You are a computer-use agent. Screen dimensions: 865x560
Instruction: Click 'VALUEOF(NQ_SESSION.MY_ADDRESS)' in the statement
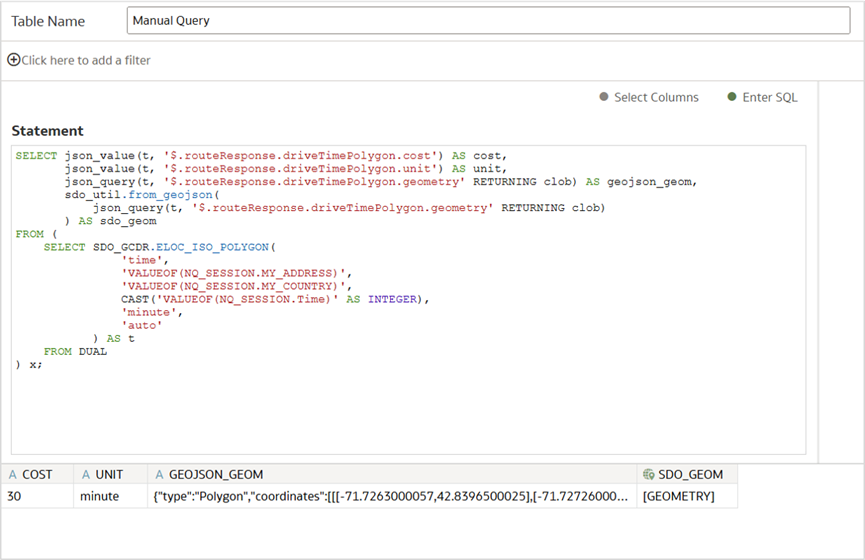point(232,273)
